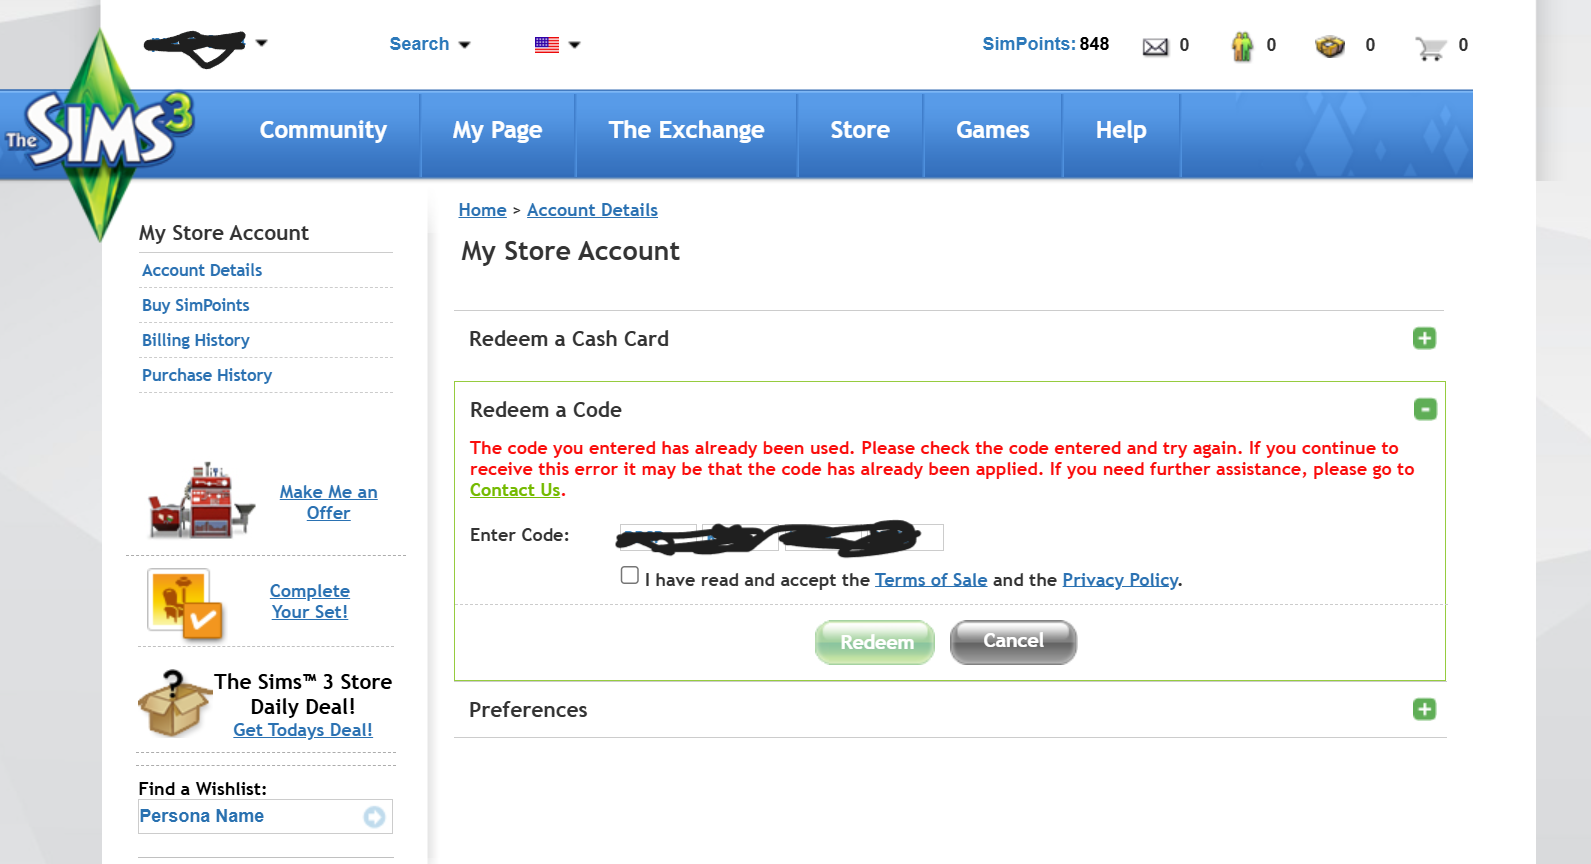Open The Exchange menu tab
Viewport: 1591px width, 864px height.
click(x=686, y=131)
